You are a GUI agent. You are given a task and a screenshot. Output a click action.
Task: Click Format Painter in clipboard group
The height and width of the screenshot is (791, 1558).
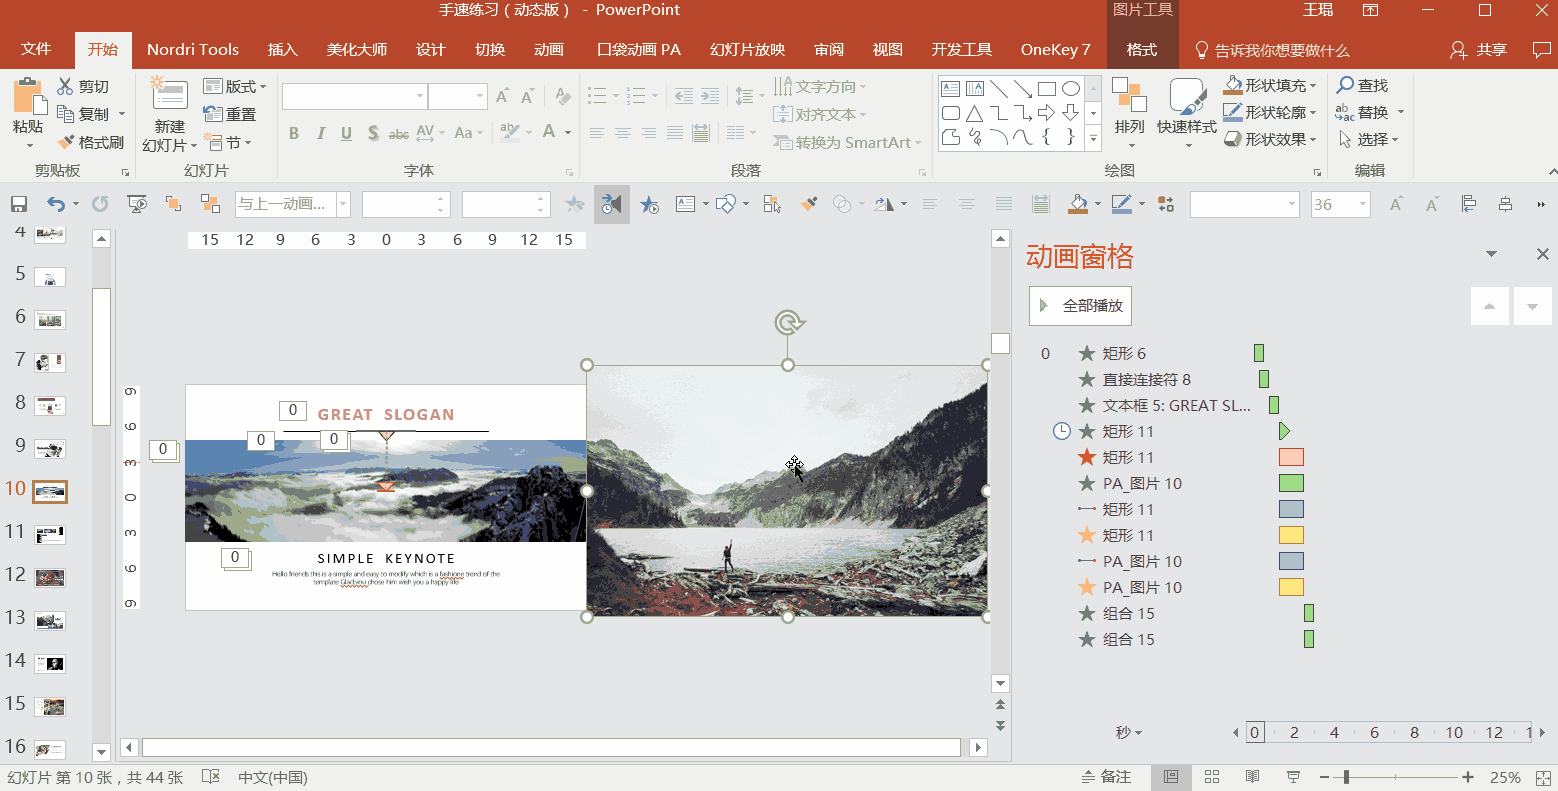tap(91, 142)
